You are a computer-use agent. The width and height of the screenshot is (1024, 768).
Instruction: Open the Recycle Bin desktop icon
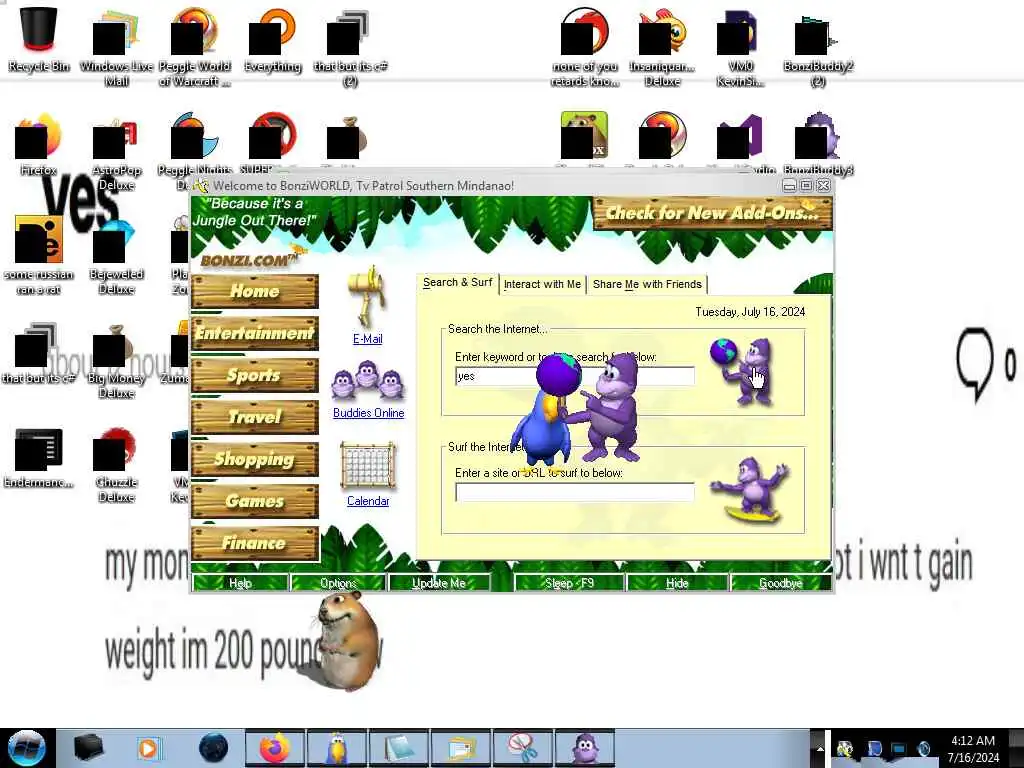pyautogui.click(x=38, y=39)
